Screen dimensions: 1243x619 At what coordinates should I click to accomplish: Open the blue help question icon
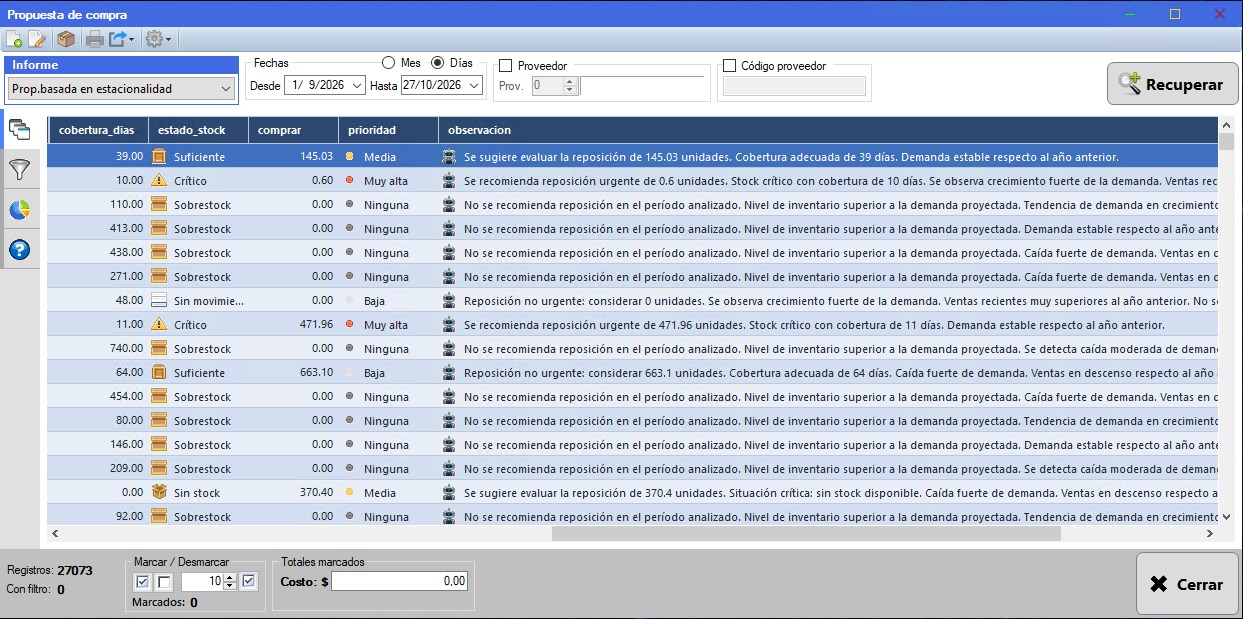coord(19,249)
